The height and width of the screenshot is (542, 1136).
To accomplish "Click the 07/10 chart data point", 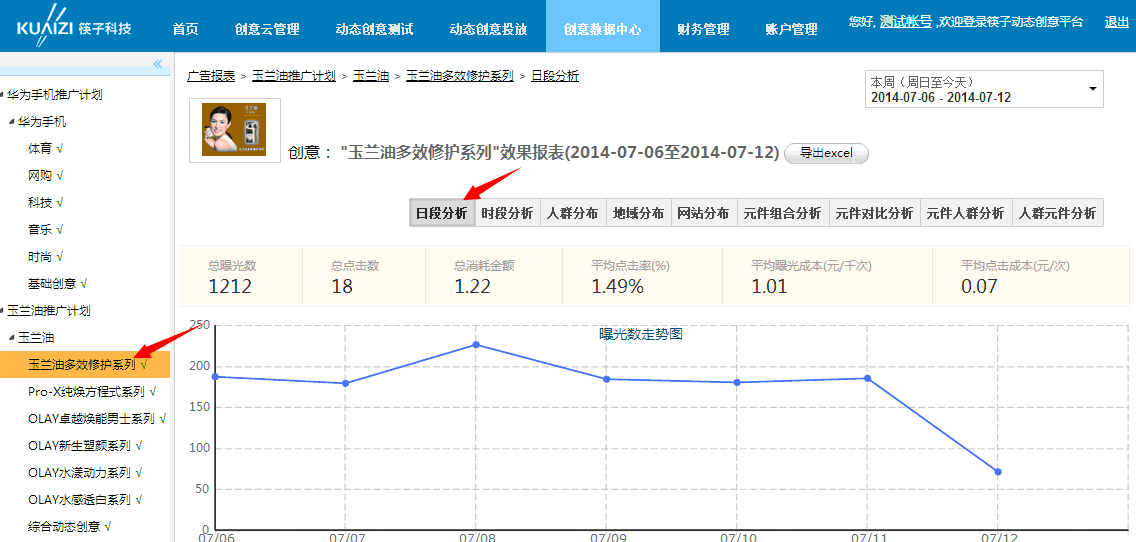I will (x=737, y=383).
